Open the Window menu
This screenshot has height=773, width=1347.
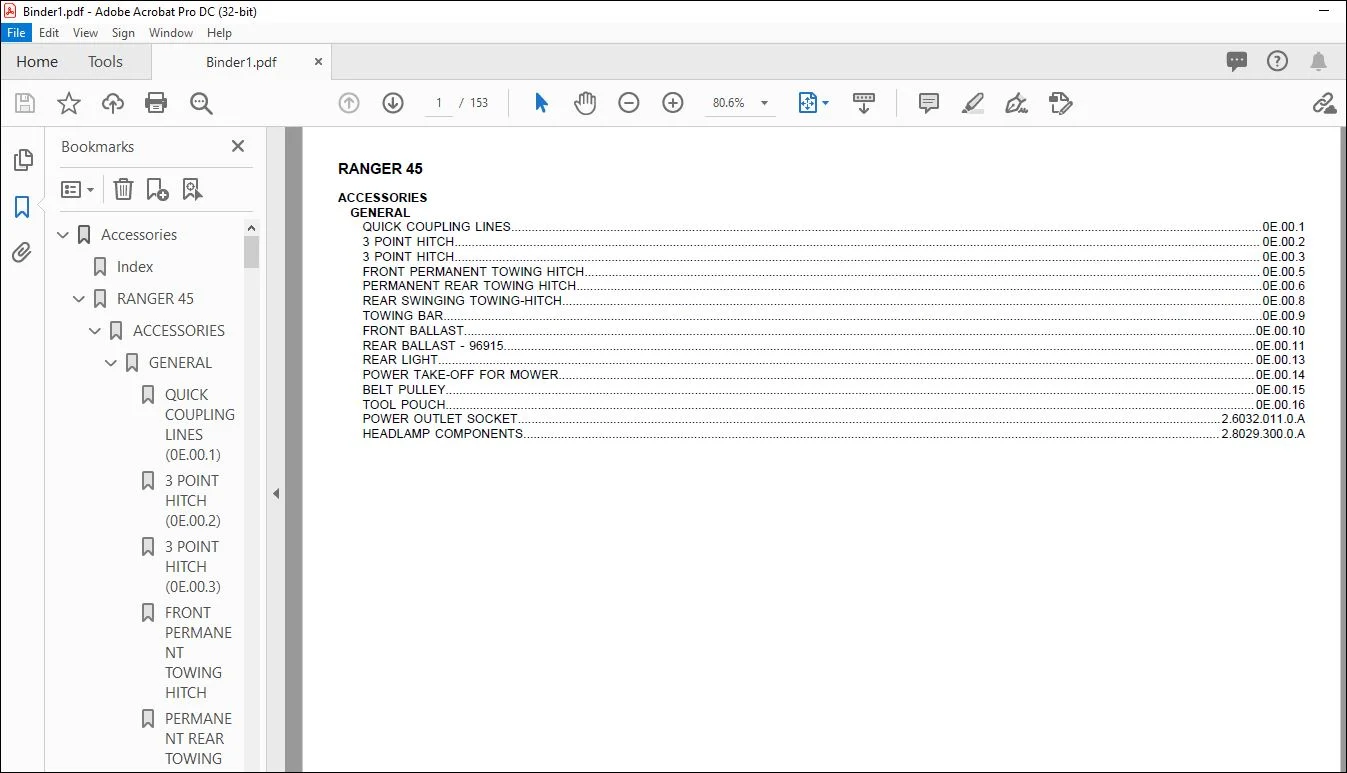click(x=171, y=33)
